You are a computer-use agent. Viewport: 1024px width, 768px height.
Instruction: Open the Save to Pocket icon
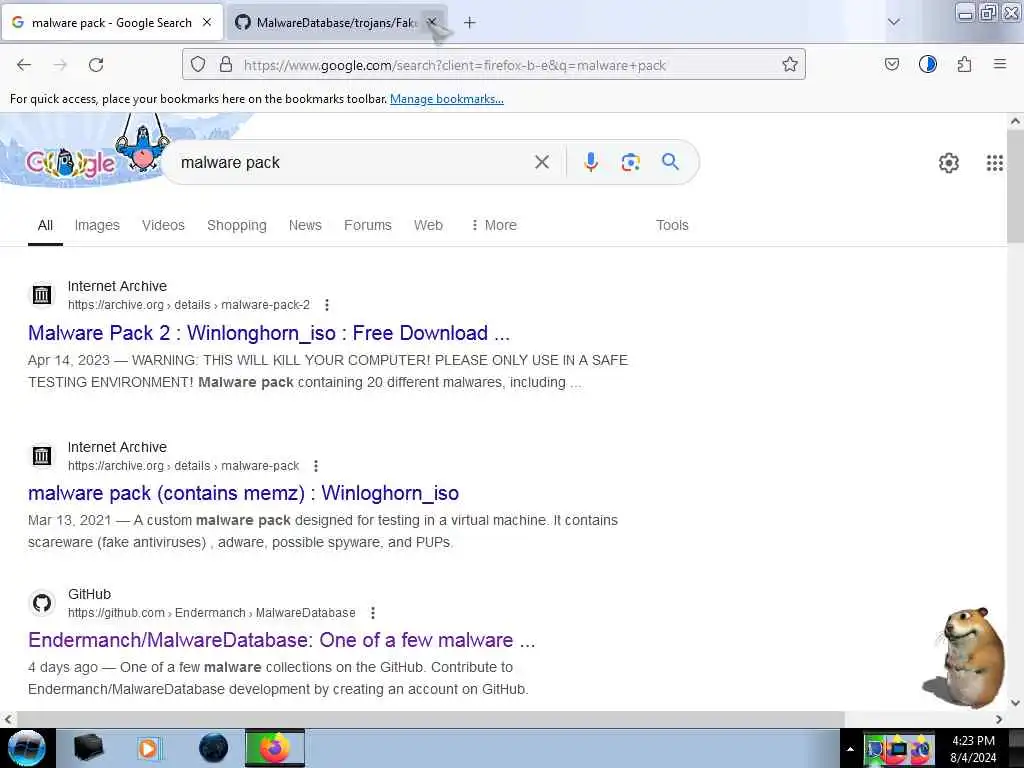click(x=891, y=64)
